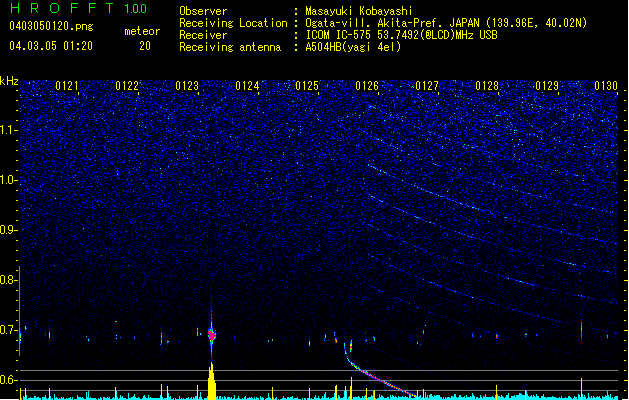Select observer name Masayuki Kobayashi
Screen dimensions: 629x400
click(x=359, y=11)
